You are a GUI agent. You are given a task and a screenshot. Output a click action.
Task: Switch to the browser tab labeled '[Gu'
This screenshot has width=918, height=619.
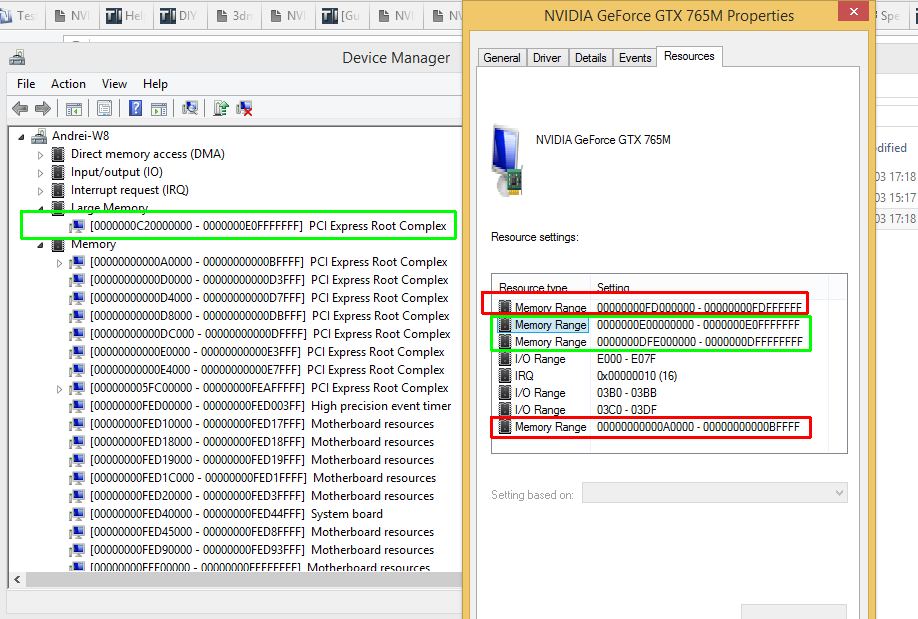(x=341, y=16)
